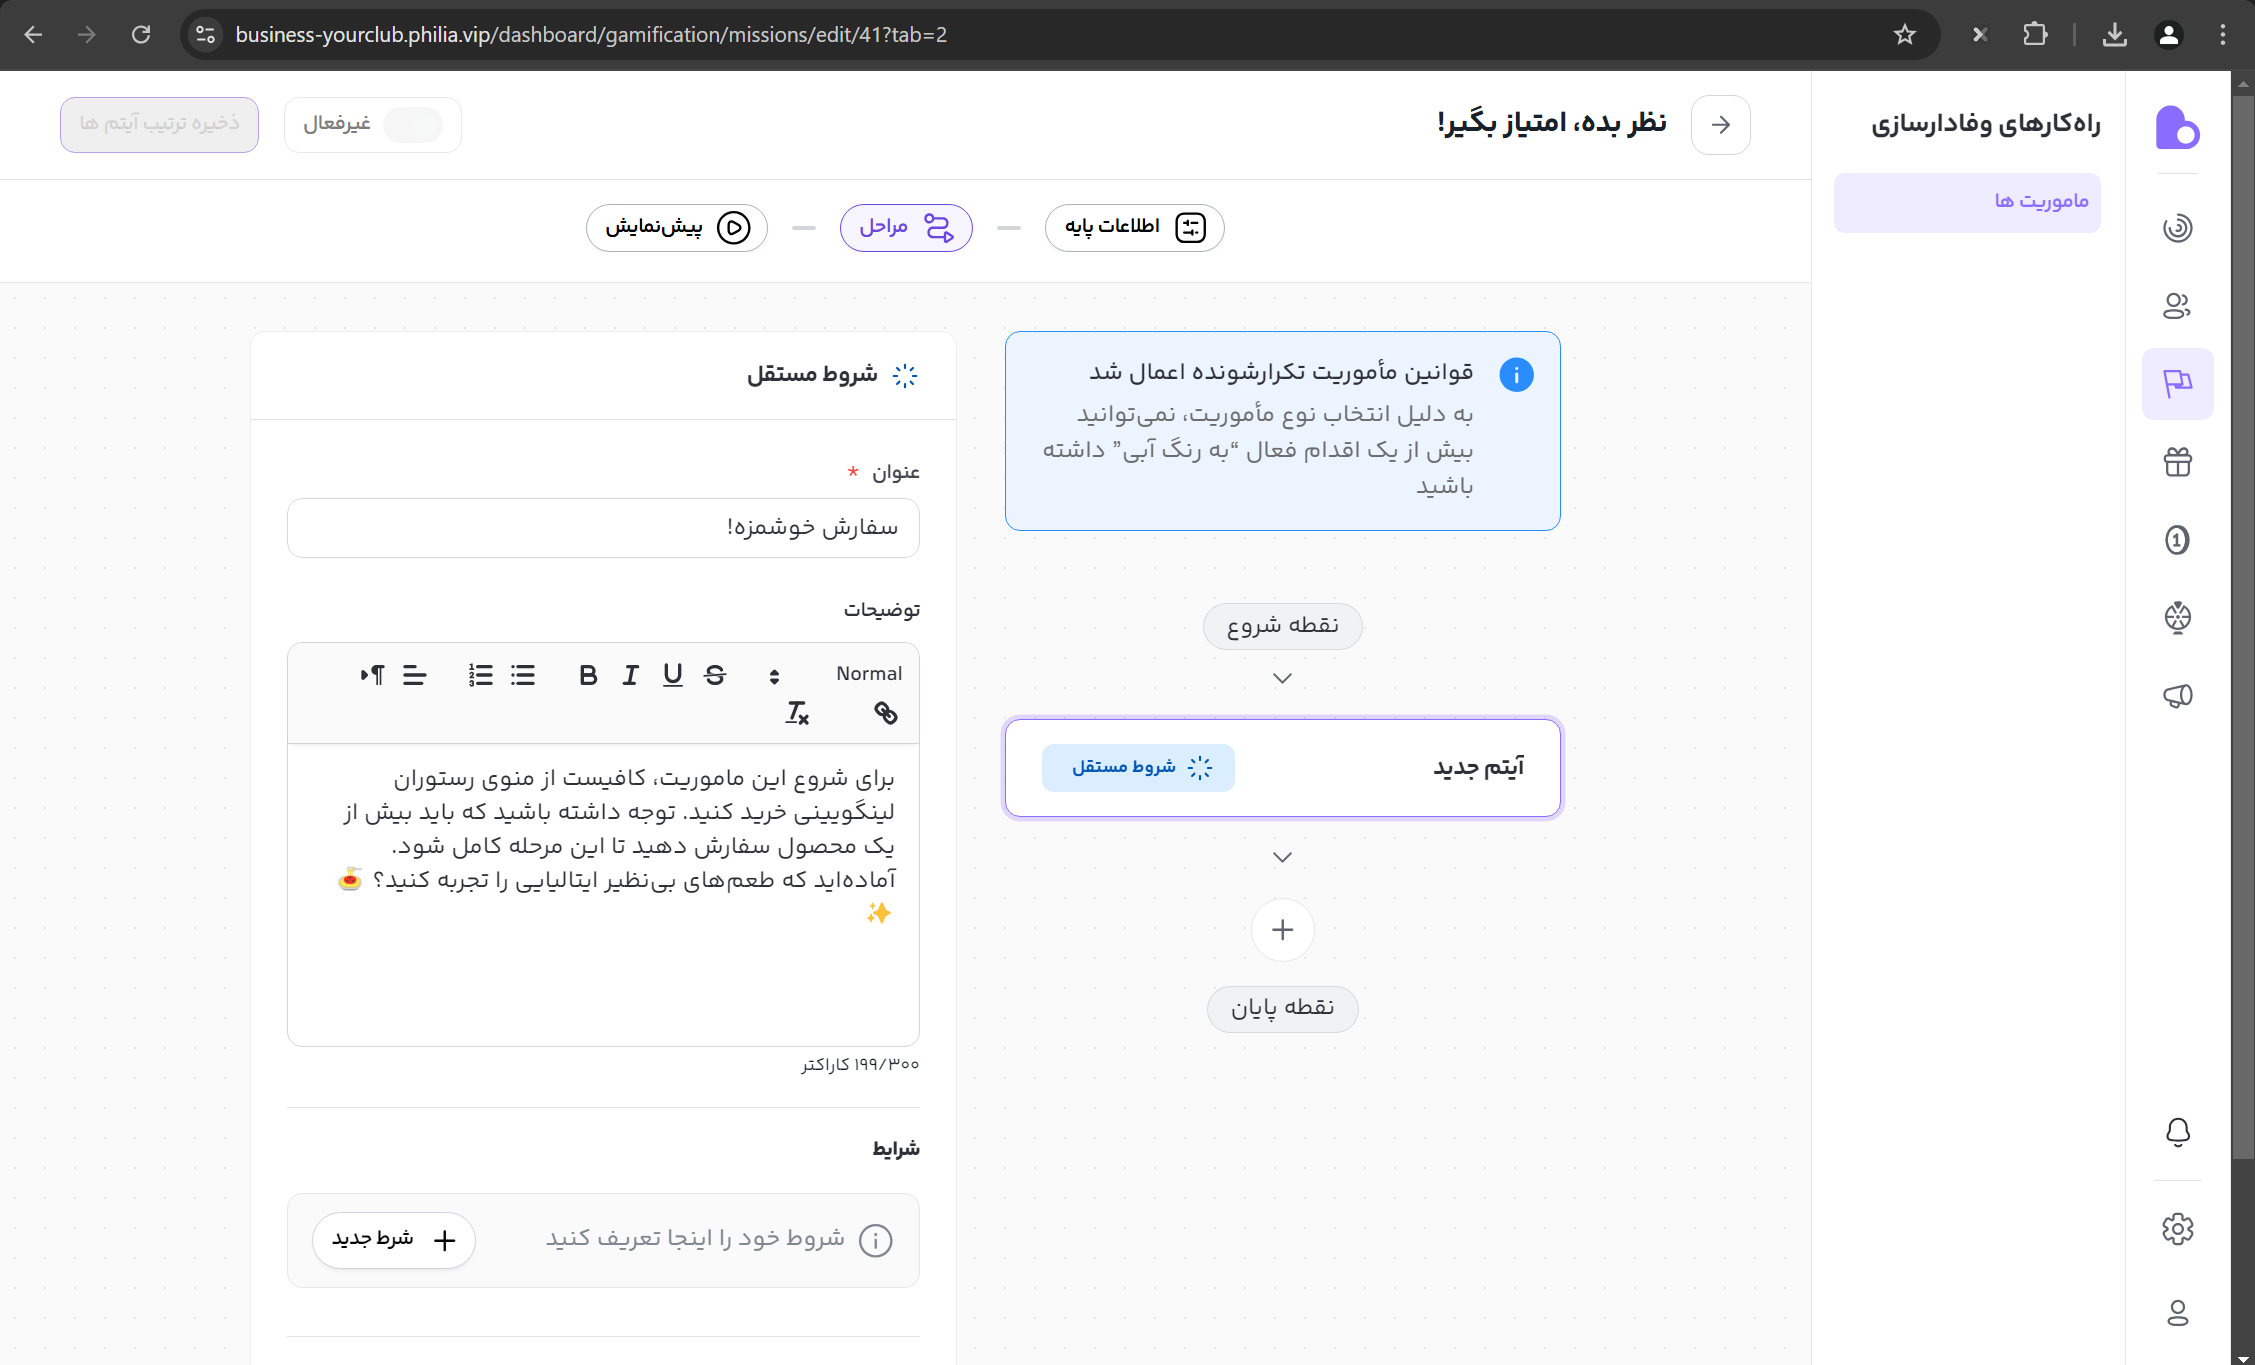This screenshot has width=2255, height=1365.
Task: Go to اطلاعات پایه step tab
Action: point(1134,228)
